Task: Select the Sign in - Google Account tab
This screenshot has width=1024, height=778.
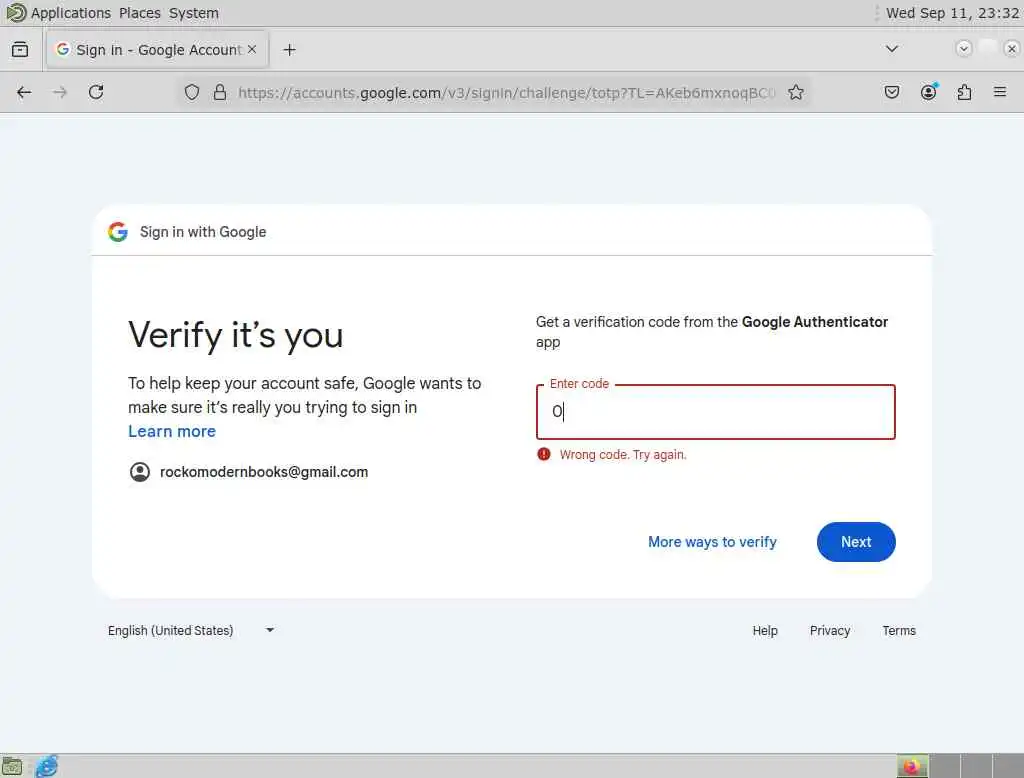Action: point(157,50)
